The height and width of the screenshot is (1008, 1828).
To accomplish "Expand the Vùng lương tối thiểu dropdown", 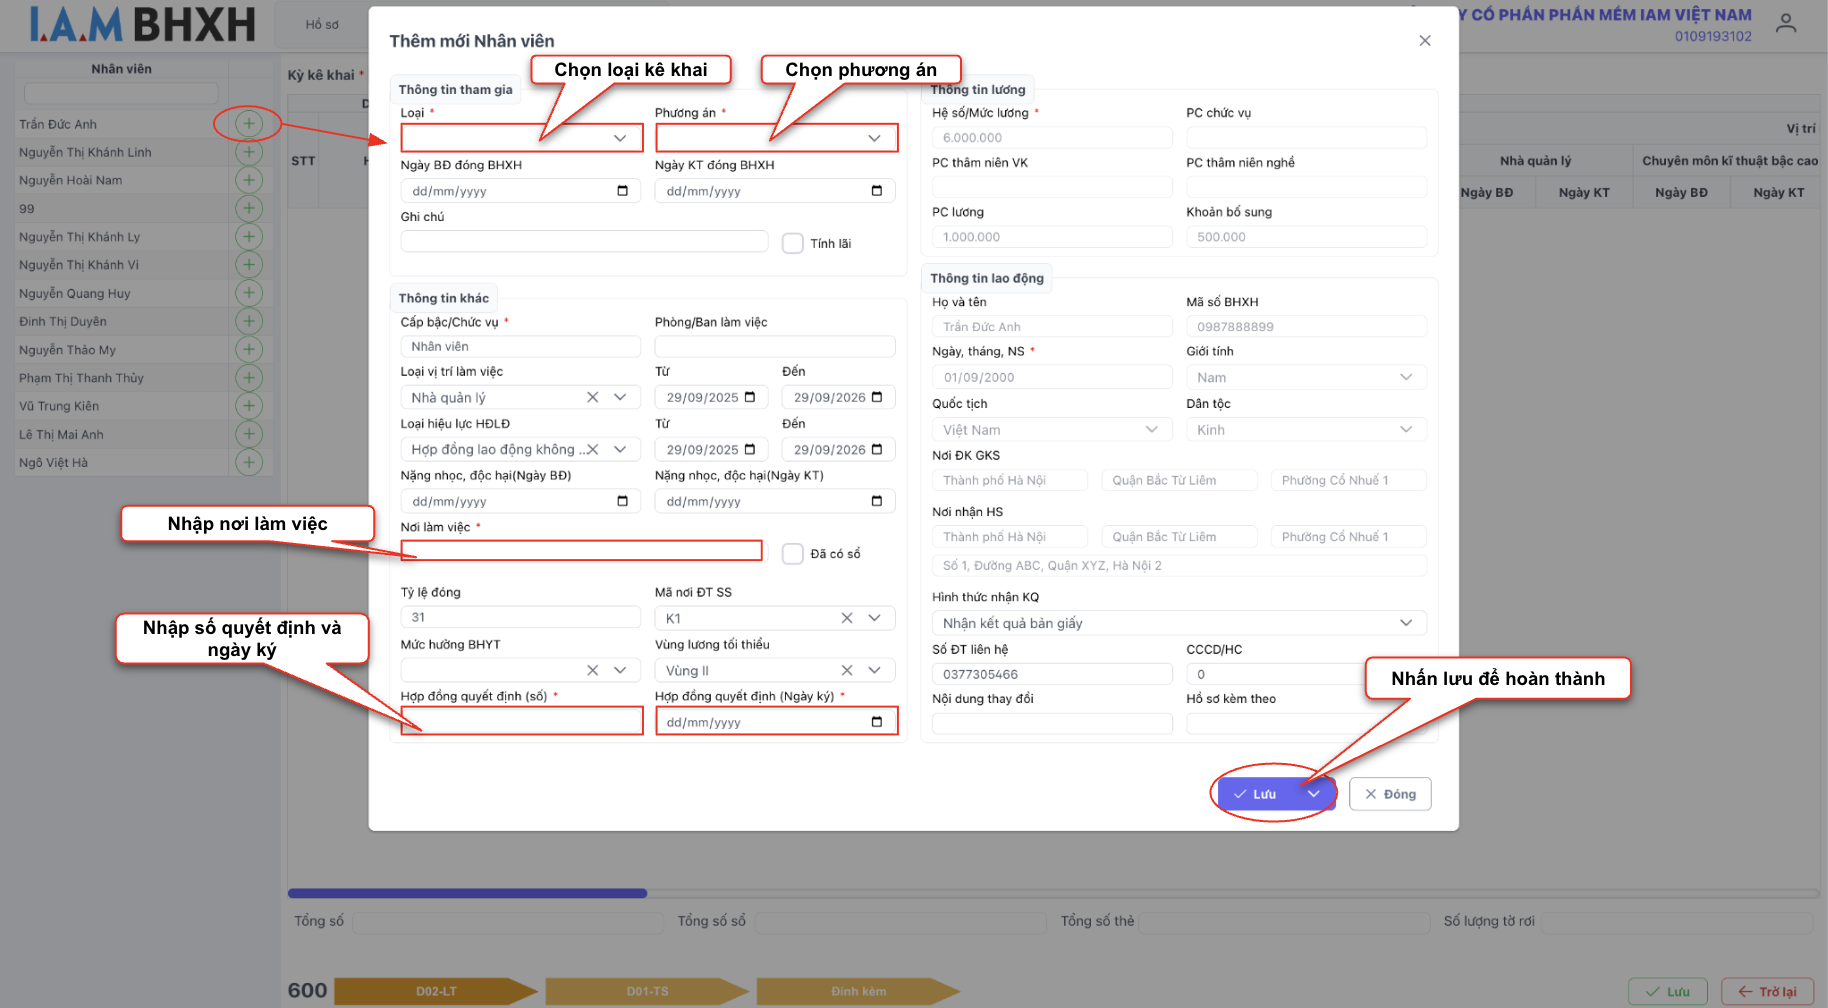I will [875, 671].
